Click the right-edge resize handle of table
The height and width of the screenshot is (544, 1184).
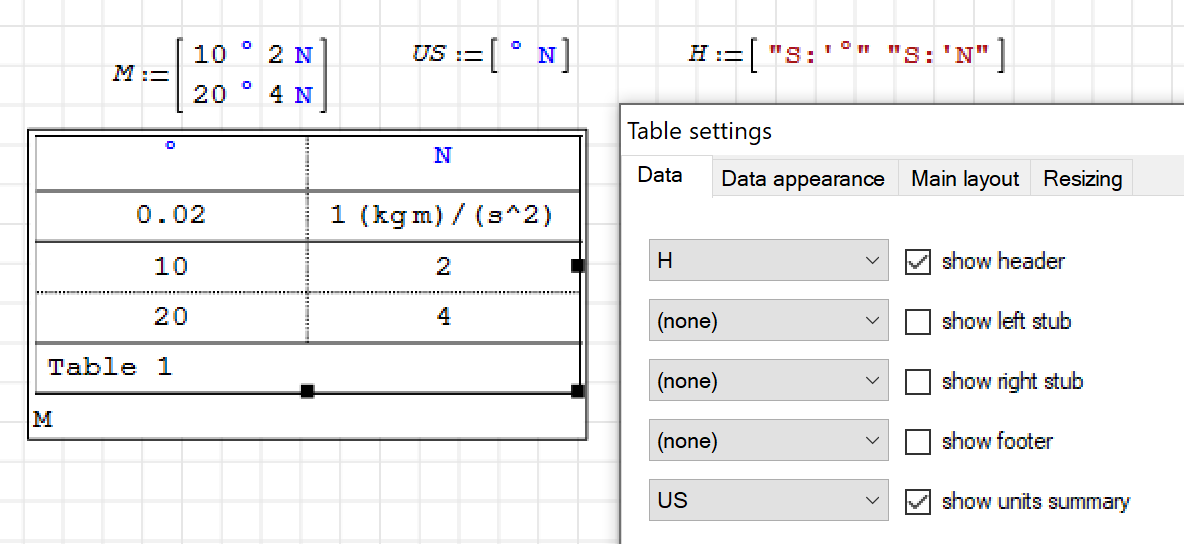click(577, 265)
